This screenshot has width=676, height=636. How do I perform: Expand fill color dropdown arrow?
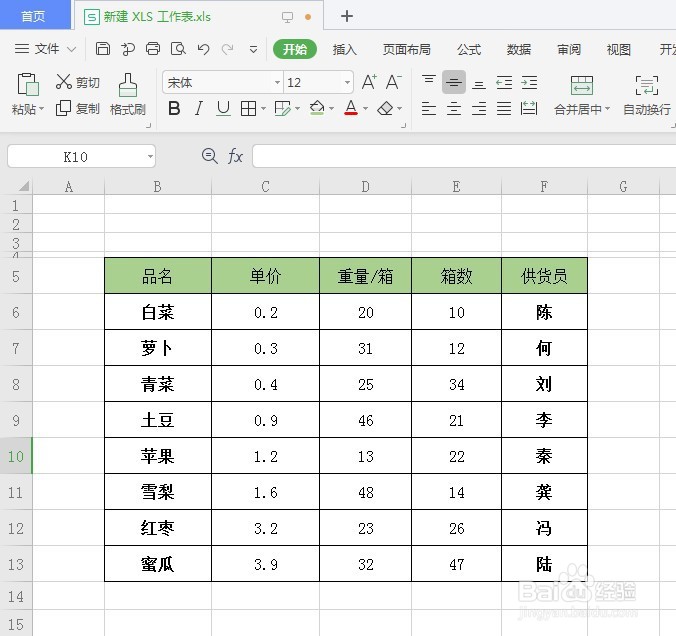click(x=332, y=109)
